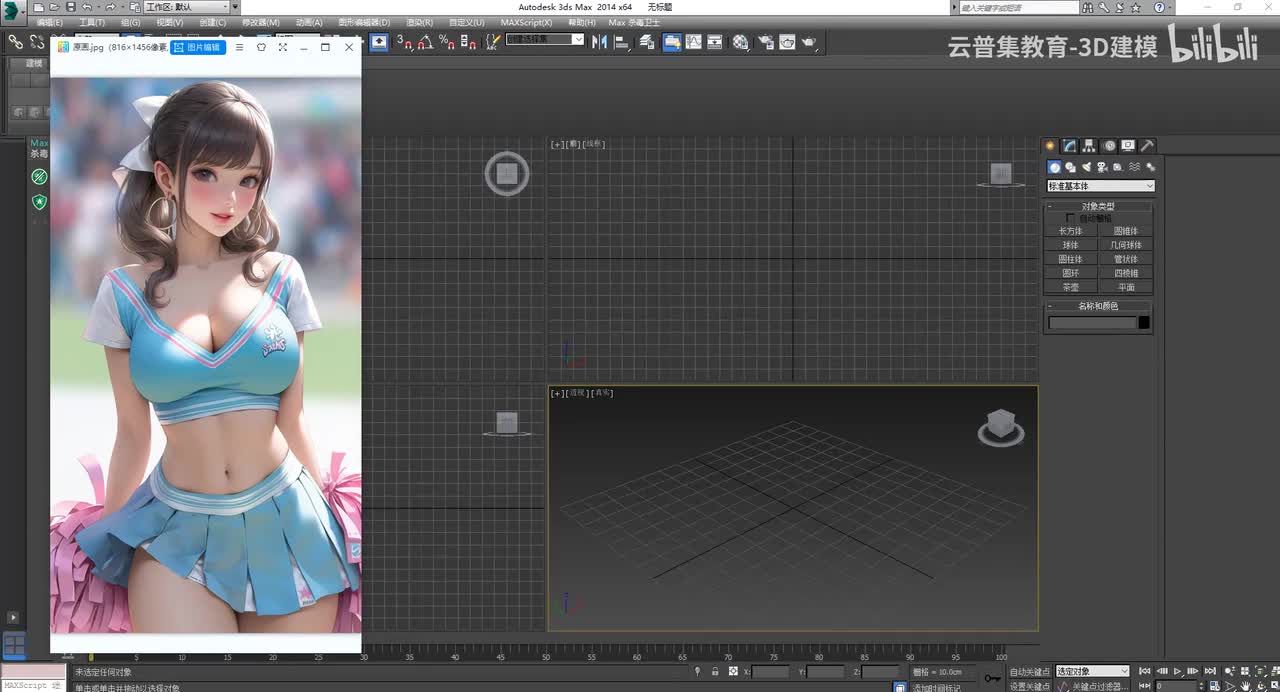
Task: Click the object name input field
Action: point(1092,323)
